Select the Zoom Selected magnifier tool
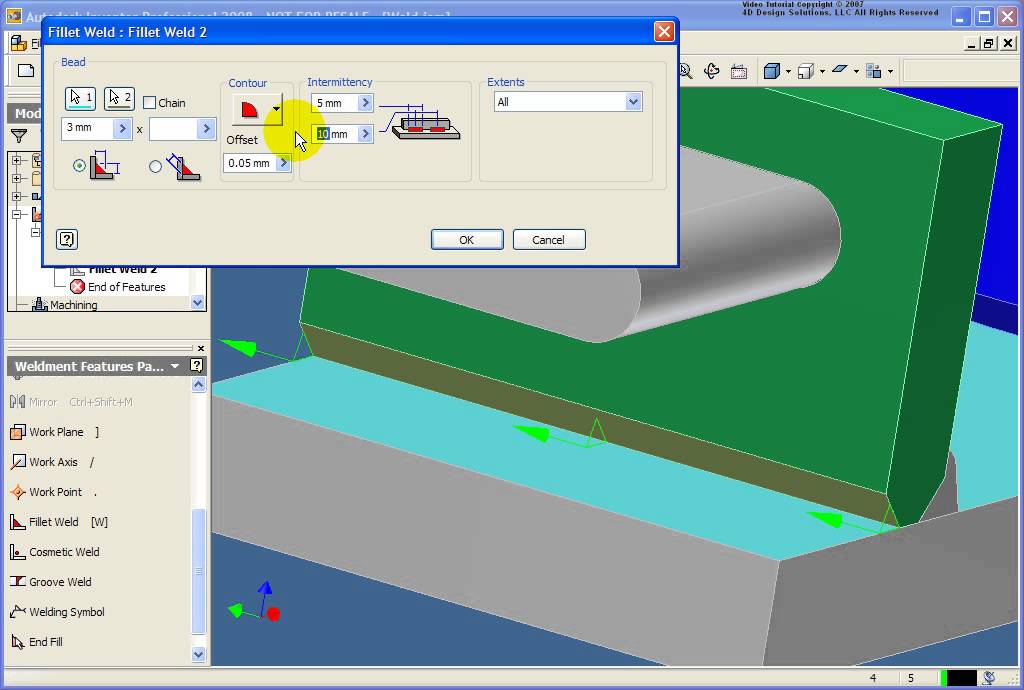 [x=685, y=71]
